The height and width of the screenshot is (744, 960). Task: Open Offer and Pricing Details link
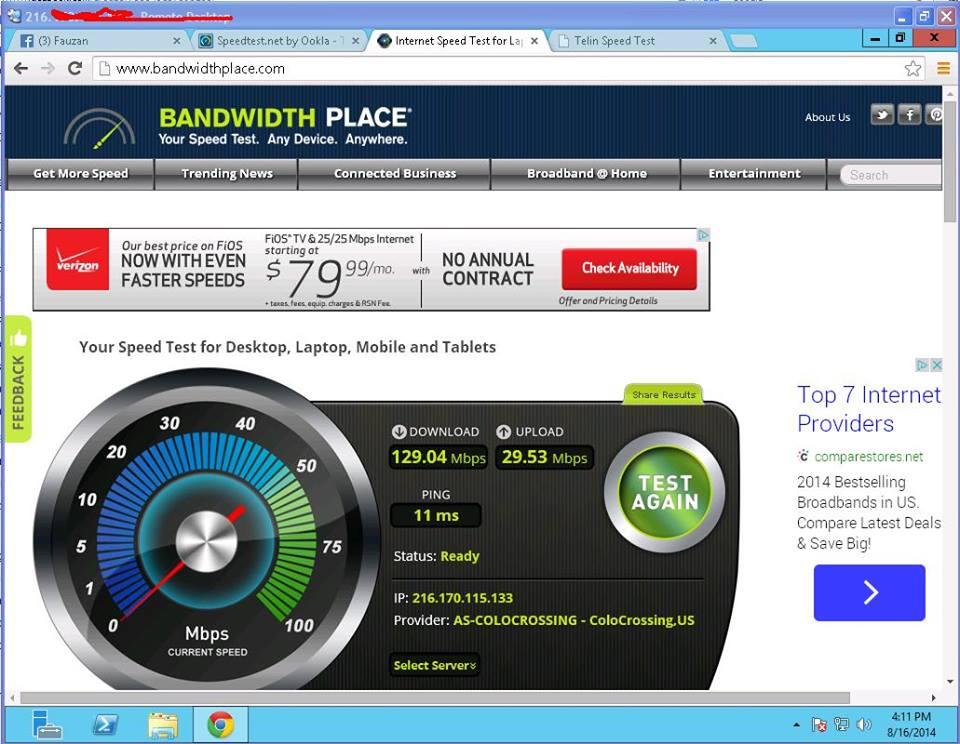pyautogui.click(x=608, y=301)
